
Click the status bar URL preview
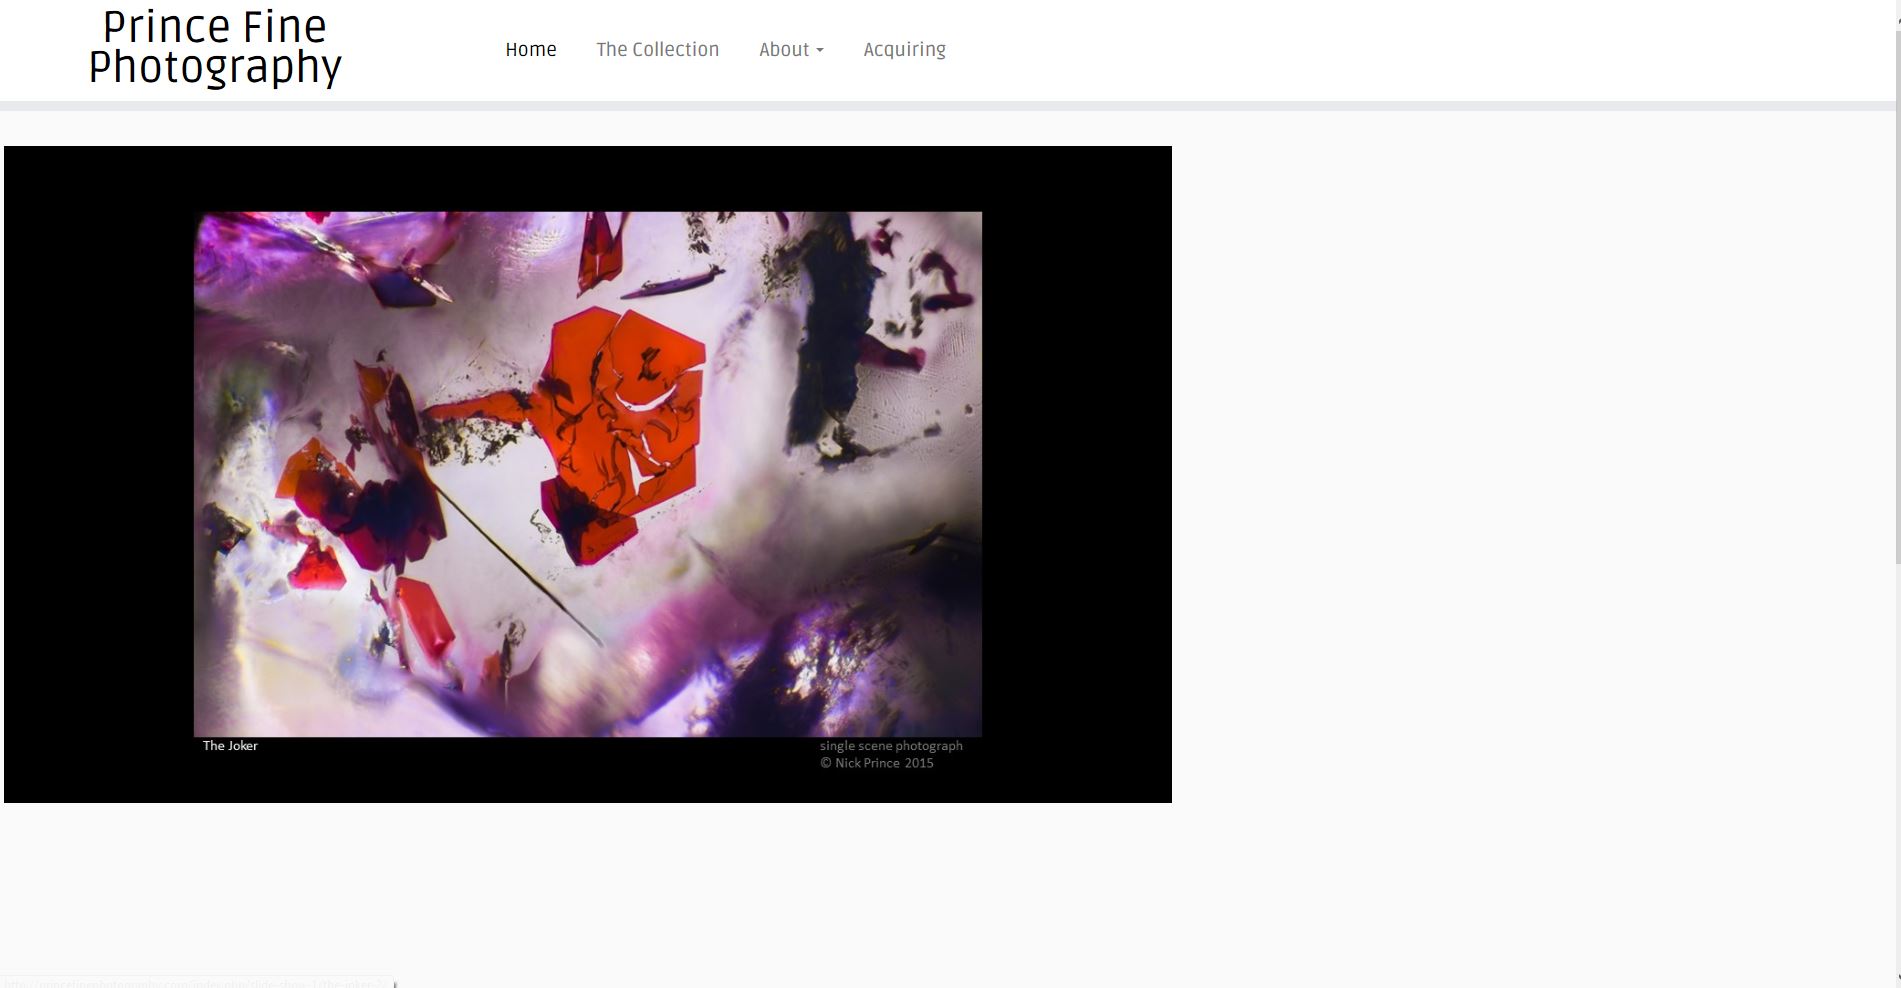pyautogui.click(x=197, y=982)
